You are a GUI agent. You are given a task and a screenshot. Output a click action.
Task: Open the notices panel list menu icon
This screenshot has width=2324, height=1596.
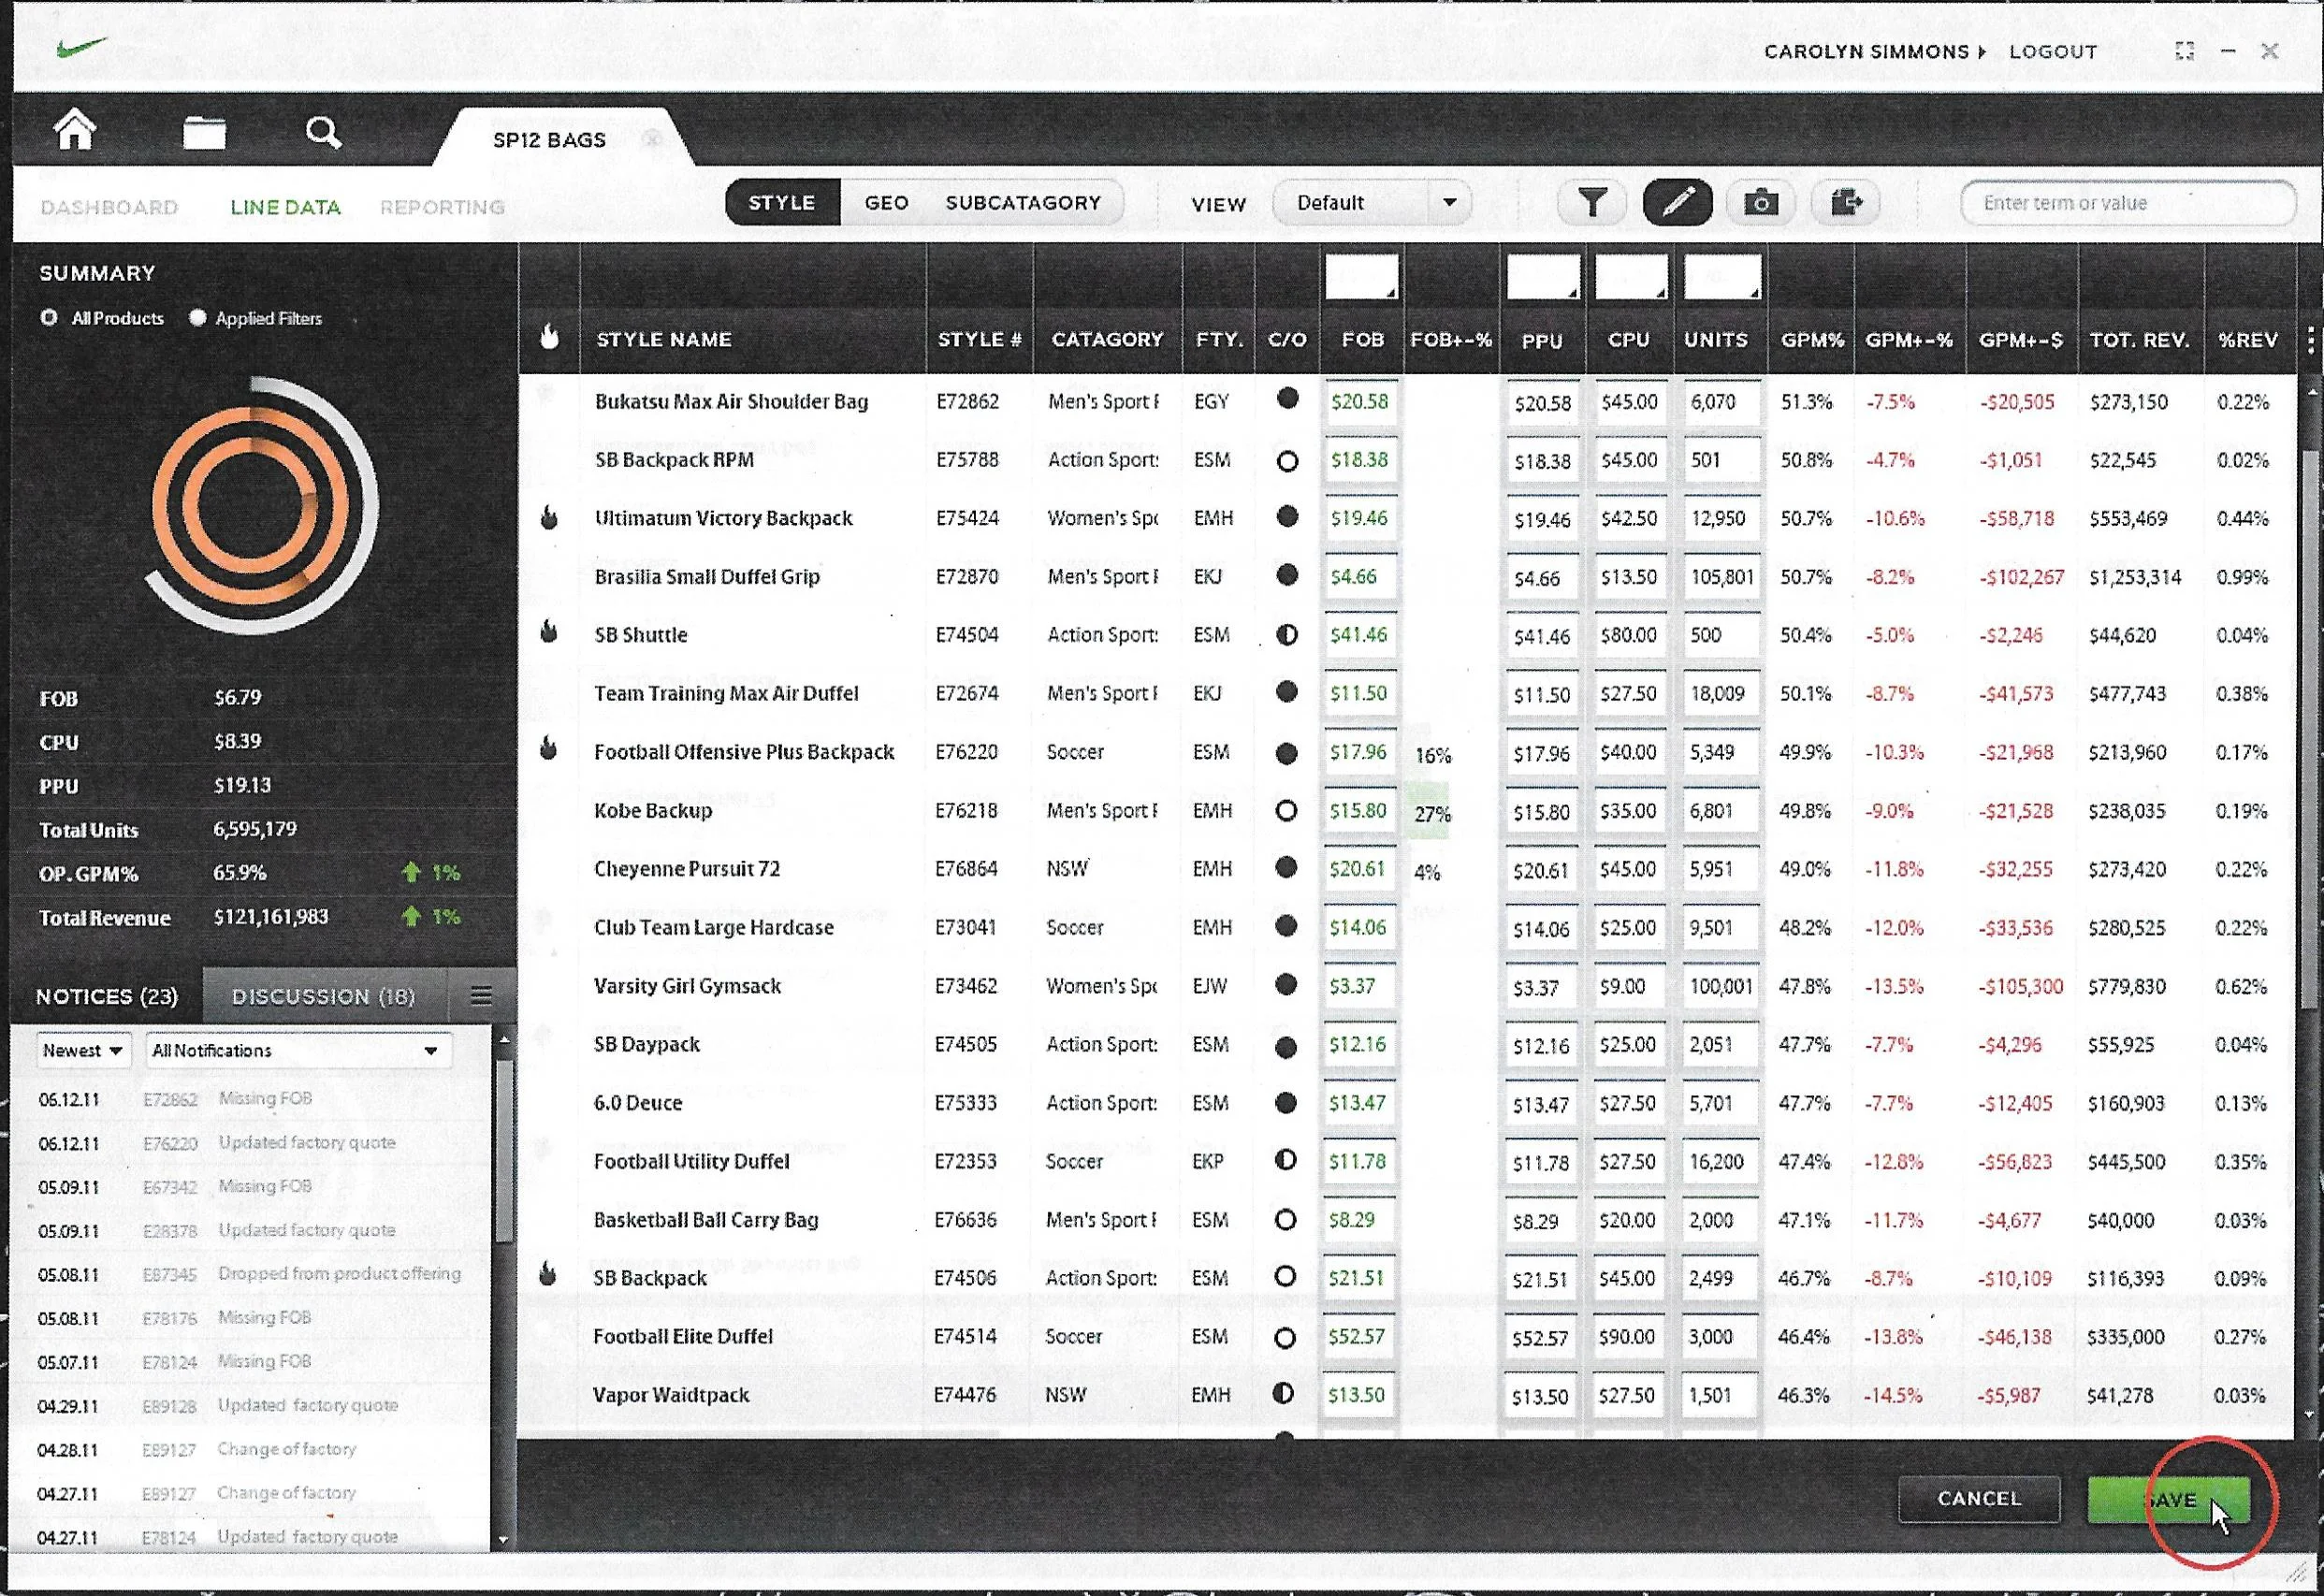coord(481,995)
